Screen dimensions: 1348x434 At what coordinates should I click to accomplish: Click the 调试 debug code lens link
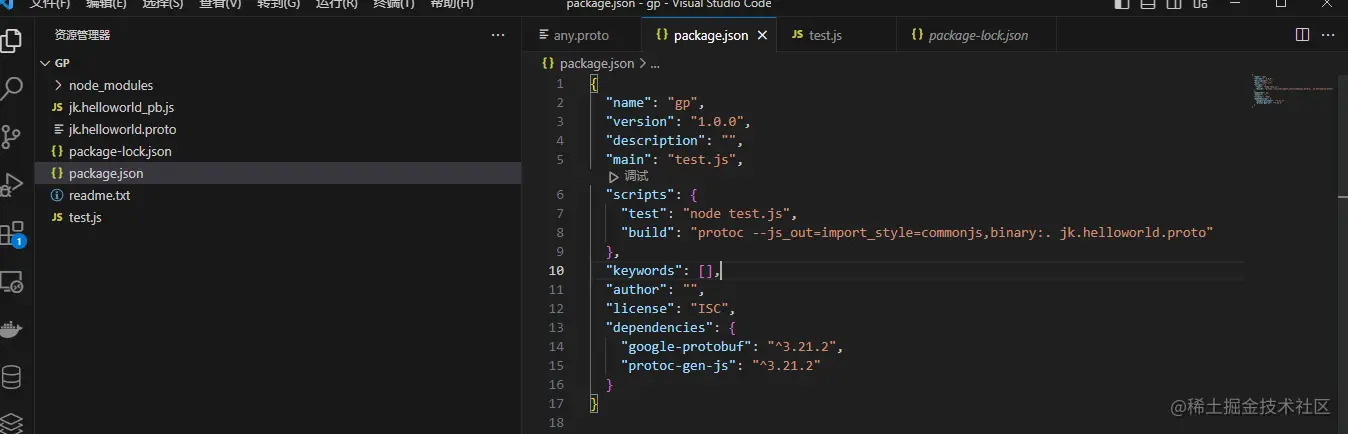[x=636, y=176]
